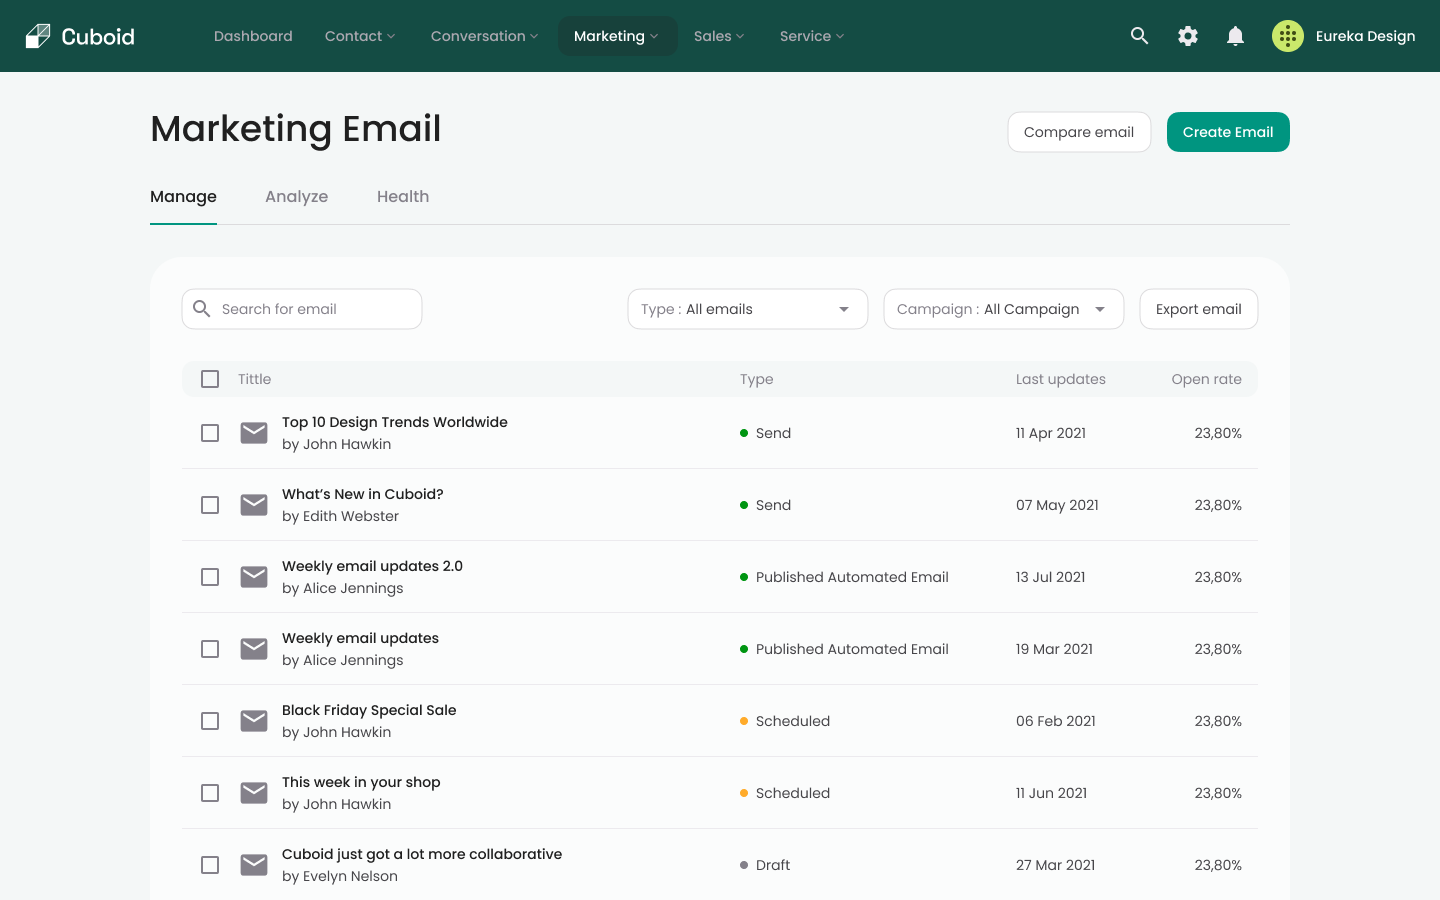Click the Eureka Design avatar icon
Screen dimensions: 1440x900
(1288, 36)
